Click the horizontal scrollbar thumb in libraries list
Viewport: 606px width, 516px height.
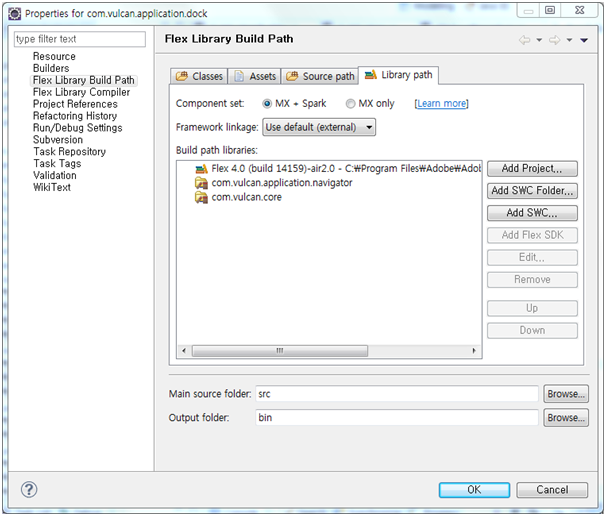pyautogui.click(x=280, y=351)
